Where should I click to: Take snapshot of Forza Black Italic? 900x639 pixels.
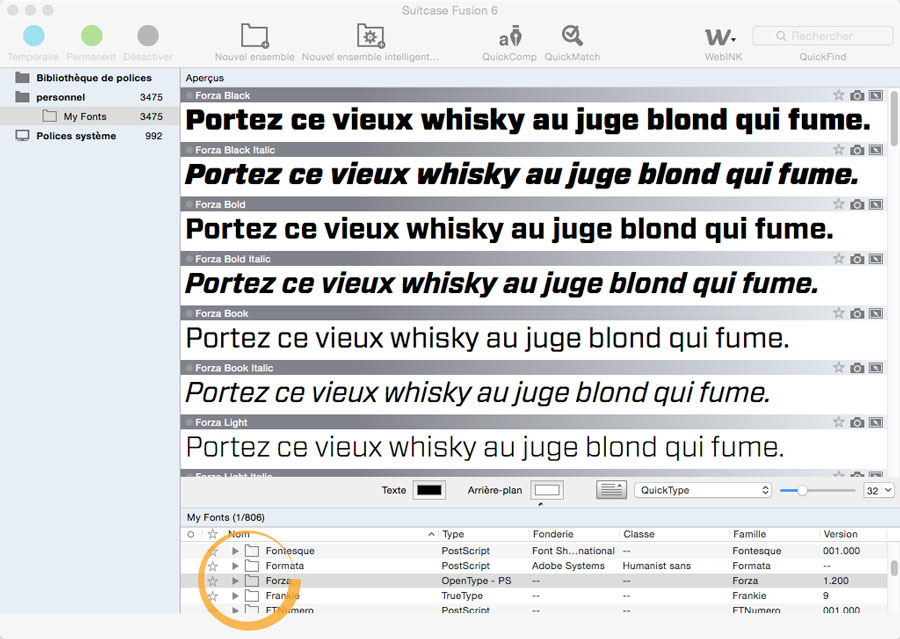857,150
